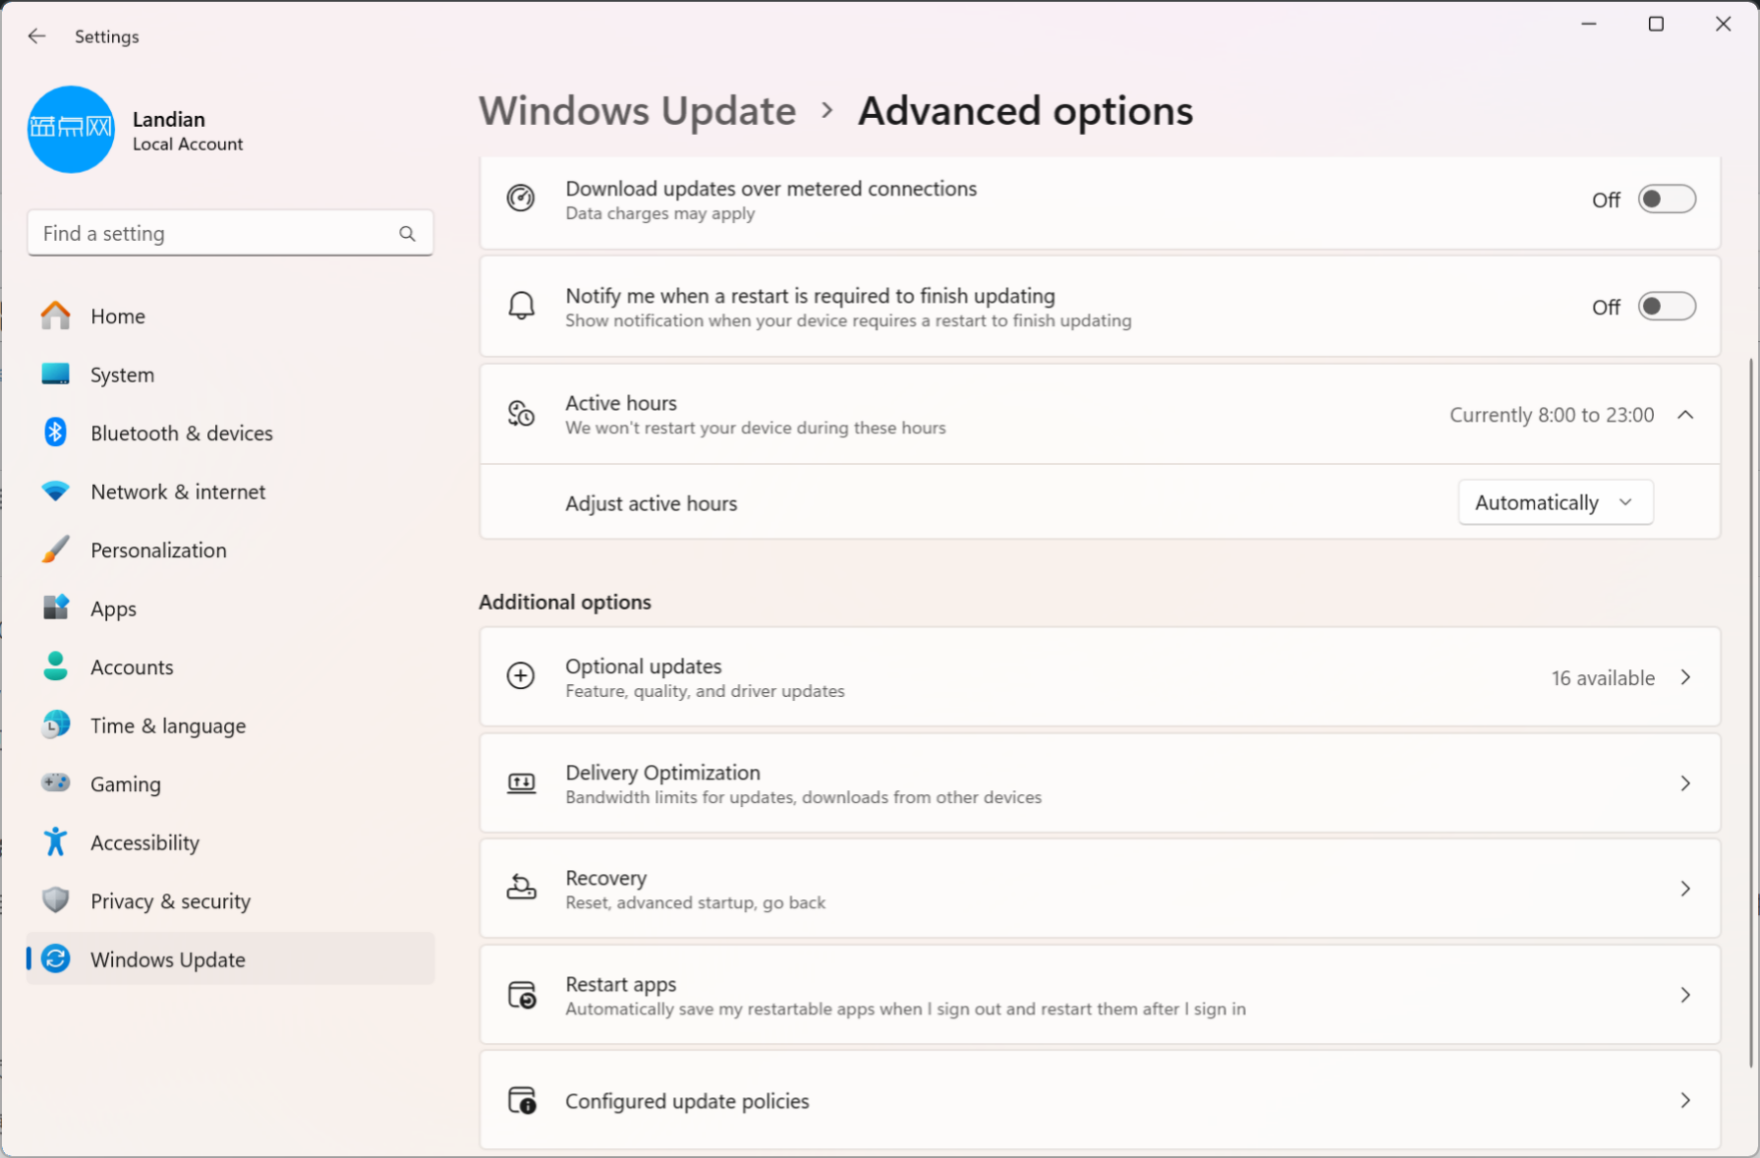Click the Privacy & security shield icon
1760x1158 pixels.
click(56, 900)
